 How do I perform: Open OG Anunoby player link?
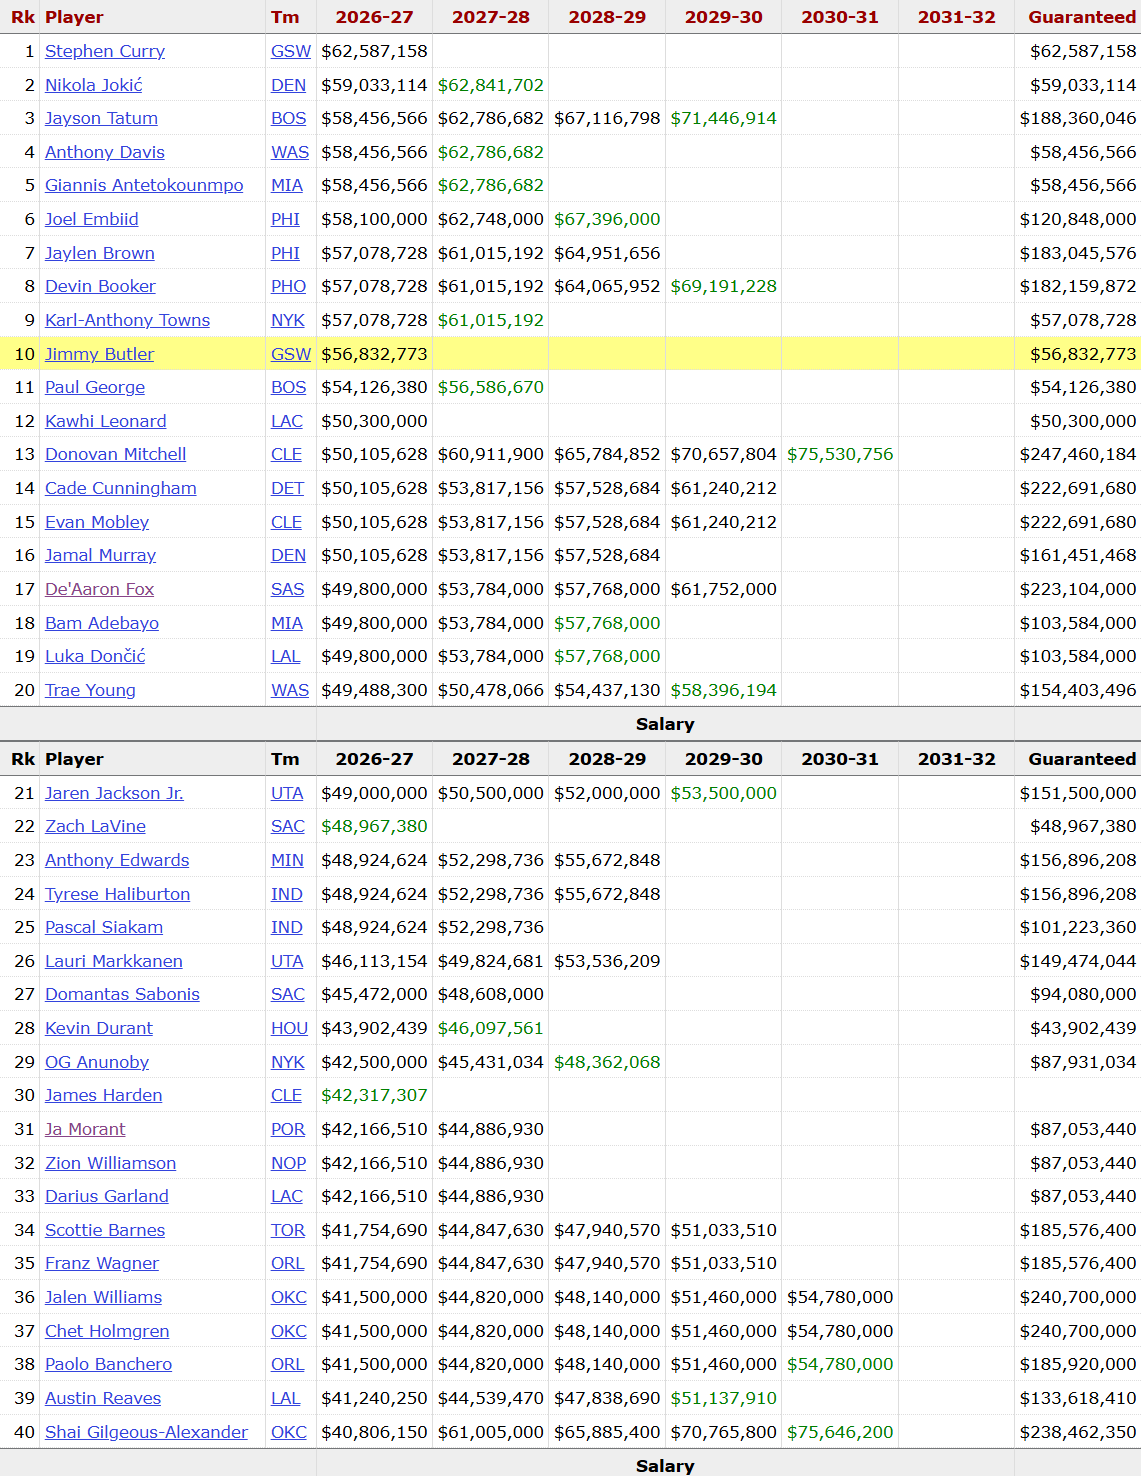click(x=97, y=1062)
